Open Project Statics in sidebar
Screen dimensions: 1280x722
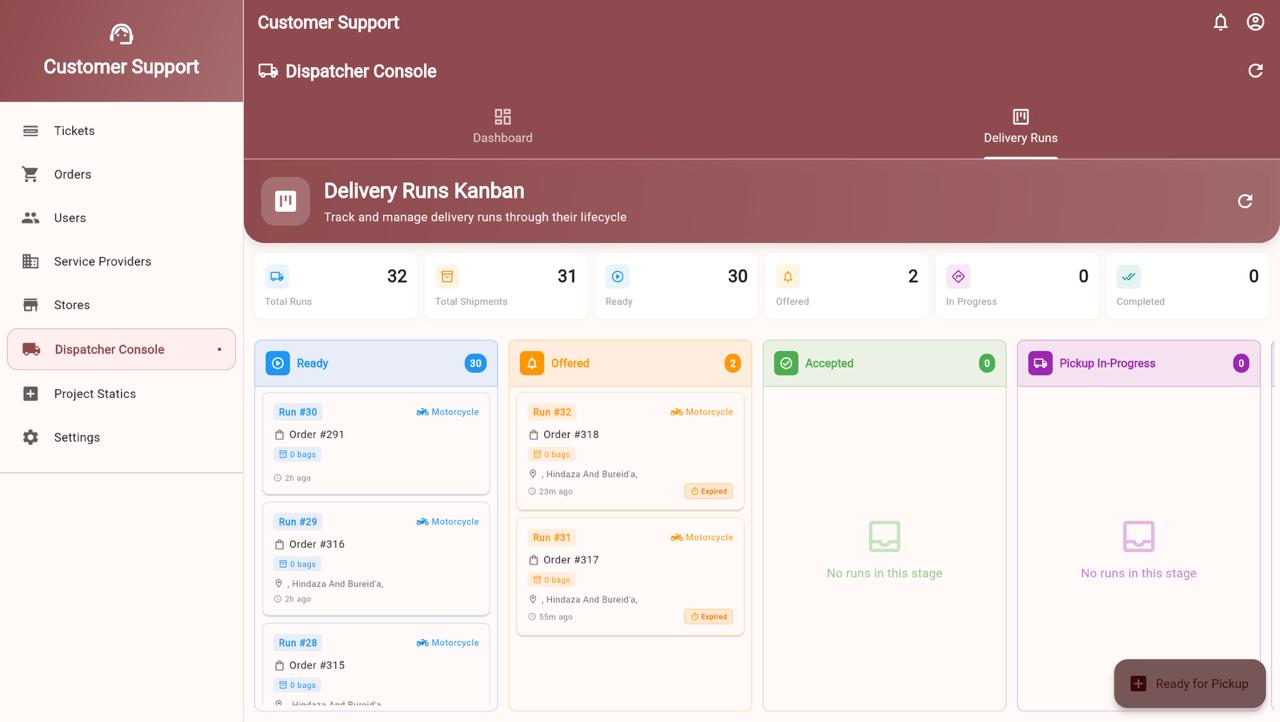point(95,393)
